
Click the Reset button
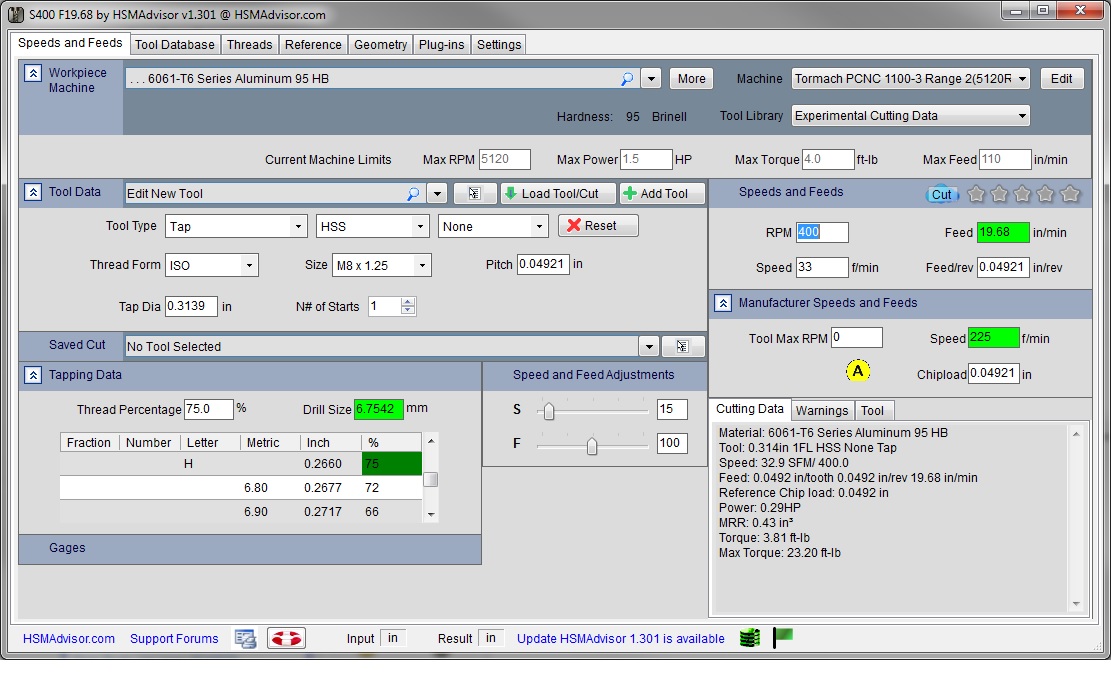tap(598, 226)
